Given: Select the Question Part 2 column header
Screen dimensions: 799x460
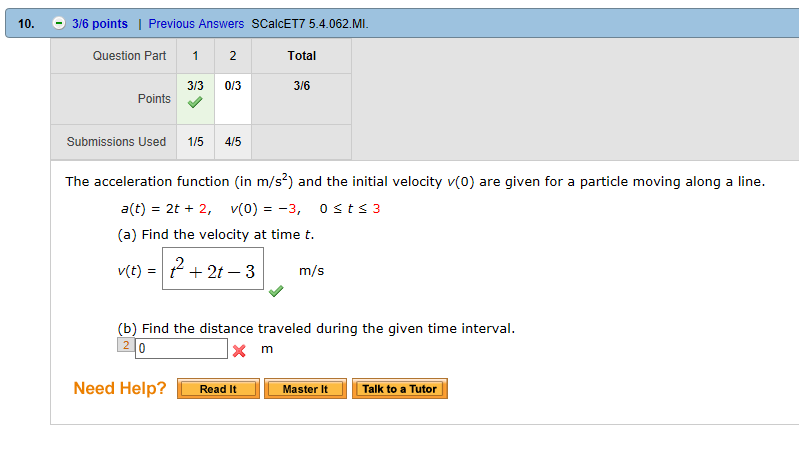Looking at the screenshot, I should pos(233,56).
